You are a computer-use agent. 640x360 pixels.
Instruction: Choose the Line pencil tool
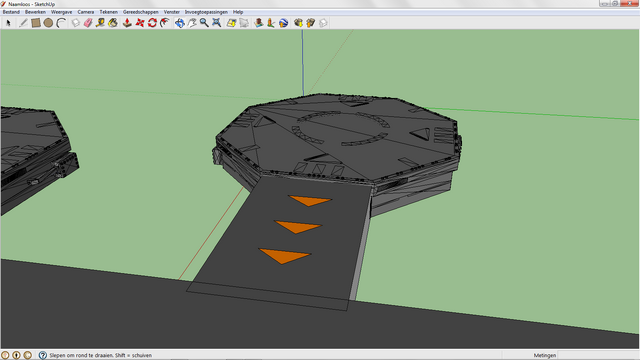pos(23,23)
